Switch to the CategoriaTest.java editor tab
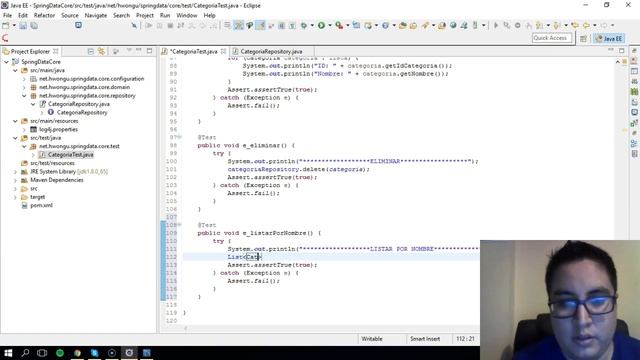This screenshot has height=360, width=640. (194, 51)
